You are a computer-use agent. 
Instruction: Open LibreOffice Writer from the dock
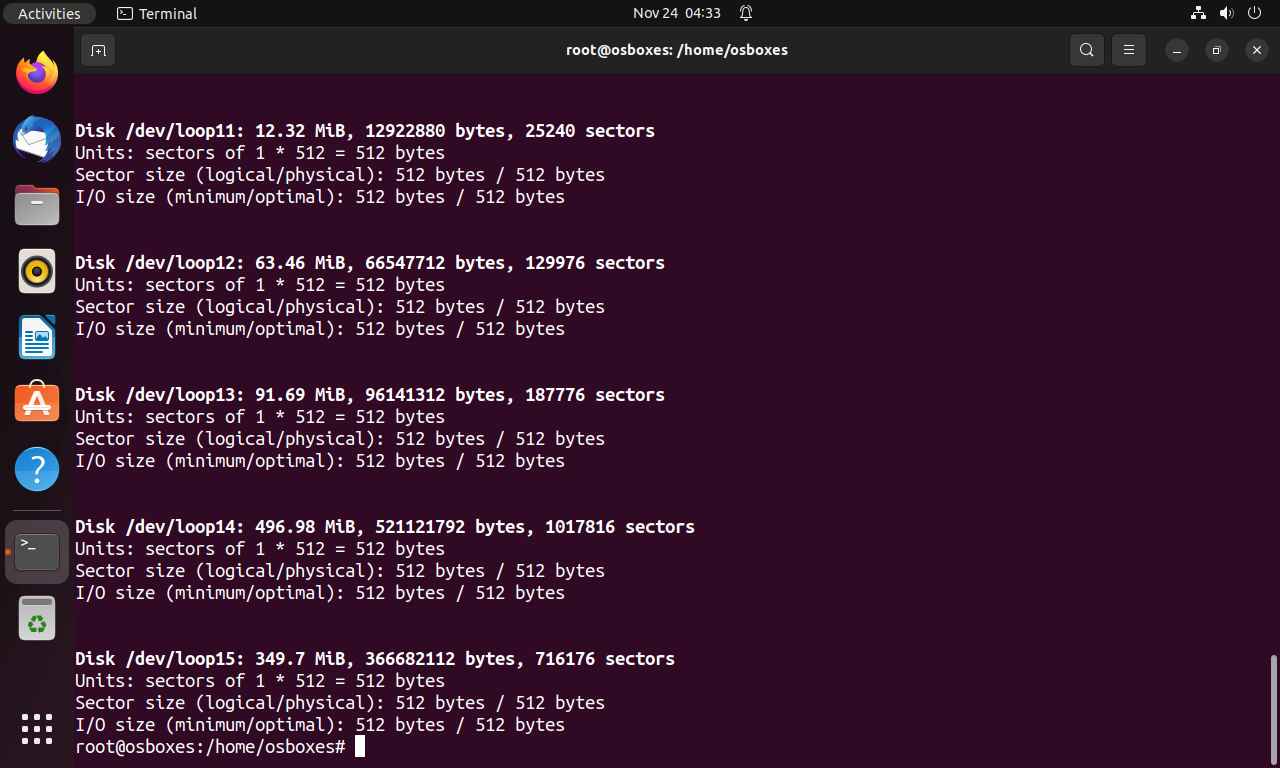pyautogui.click(x=37, y=337)
